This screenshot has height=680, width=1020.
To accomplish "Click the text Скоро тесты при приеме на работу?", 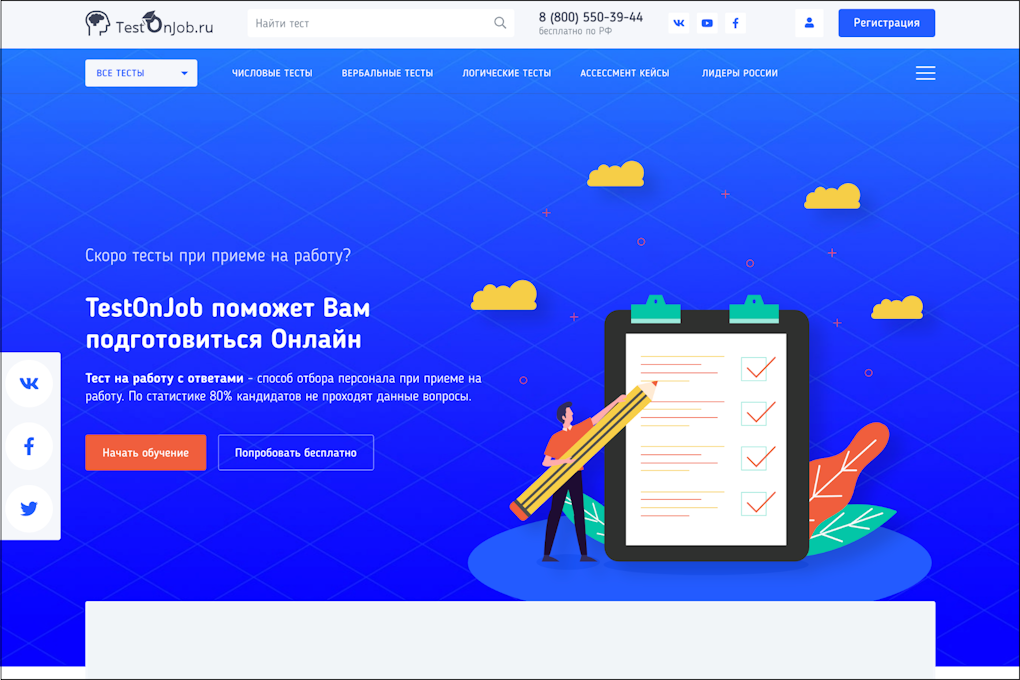I will 218,256.
